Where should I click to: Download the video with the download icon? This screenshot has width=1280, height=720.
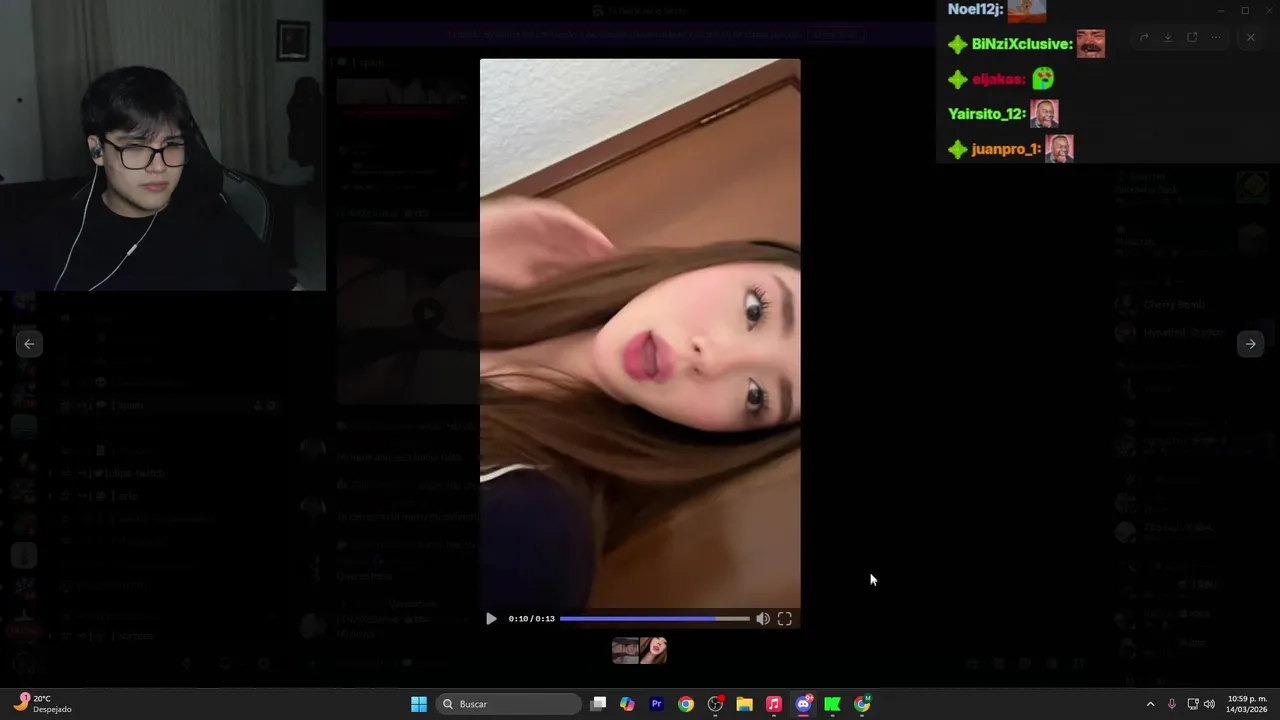click(x=1168, y=38)
